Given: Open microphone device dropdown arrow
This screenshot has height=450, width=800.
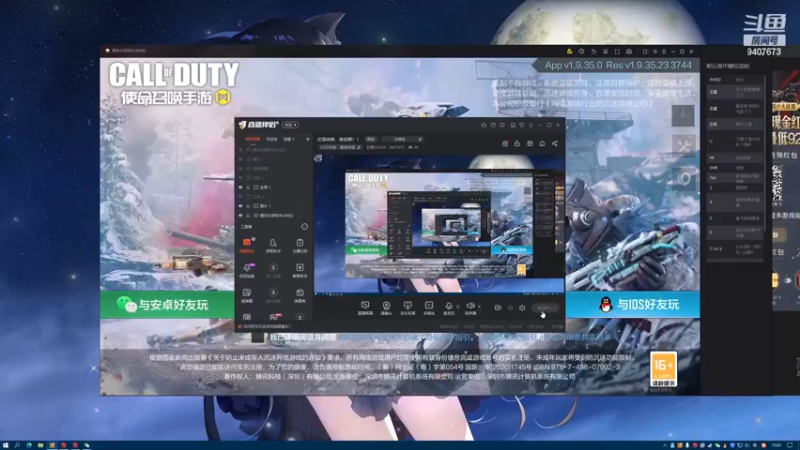Looking at the screenshot, I should coord(458,307).
